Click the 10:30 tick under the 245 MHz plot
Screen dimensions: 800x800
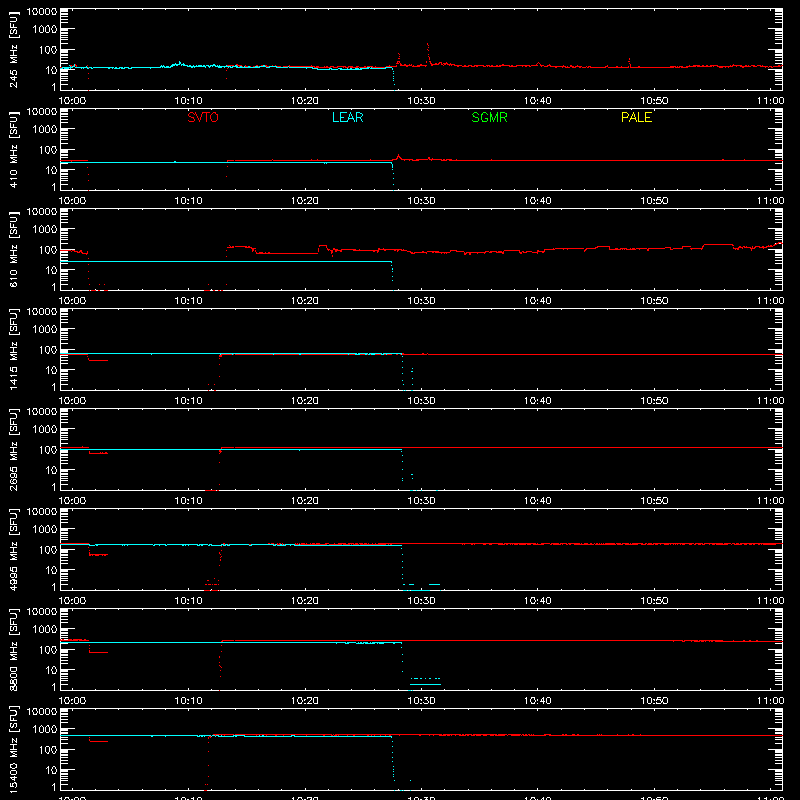[x=421, y=101]
